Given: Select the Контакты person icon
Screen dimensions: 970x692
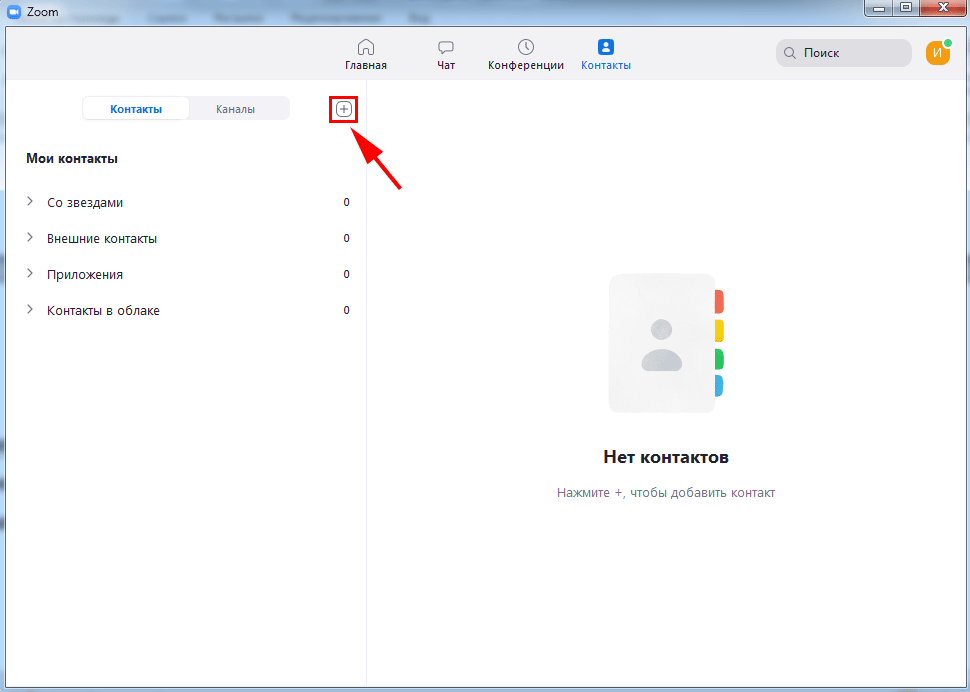Looking at the screenshot, I should 606,47.
